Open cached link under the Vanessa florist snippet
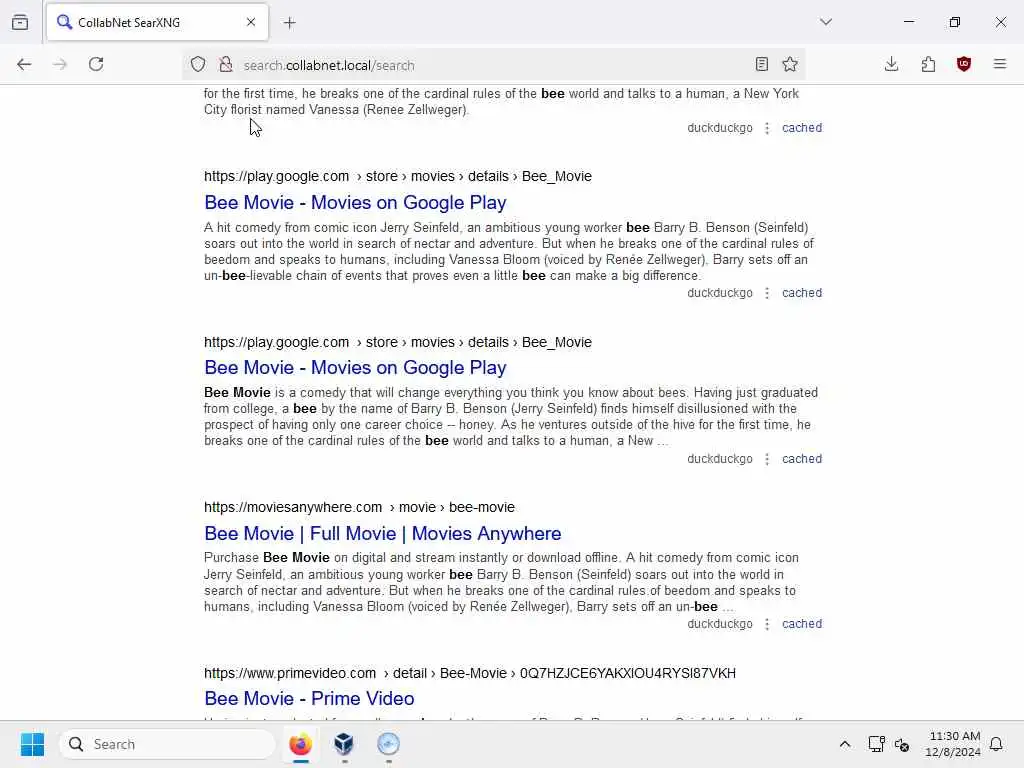This screenshot has width=1024, height=768. (x=802, y=128)
